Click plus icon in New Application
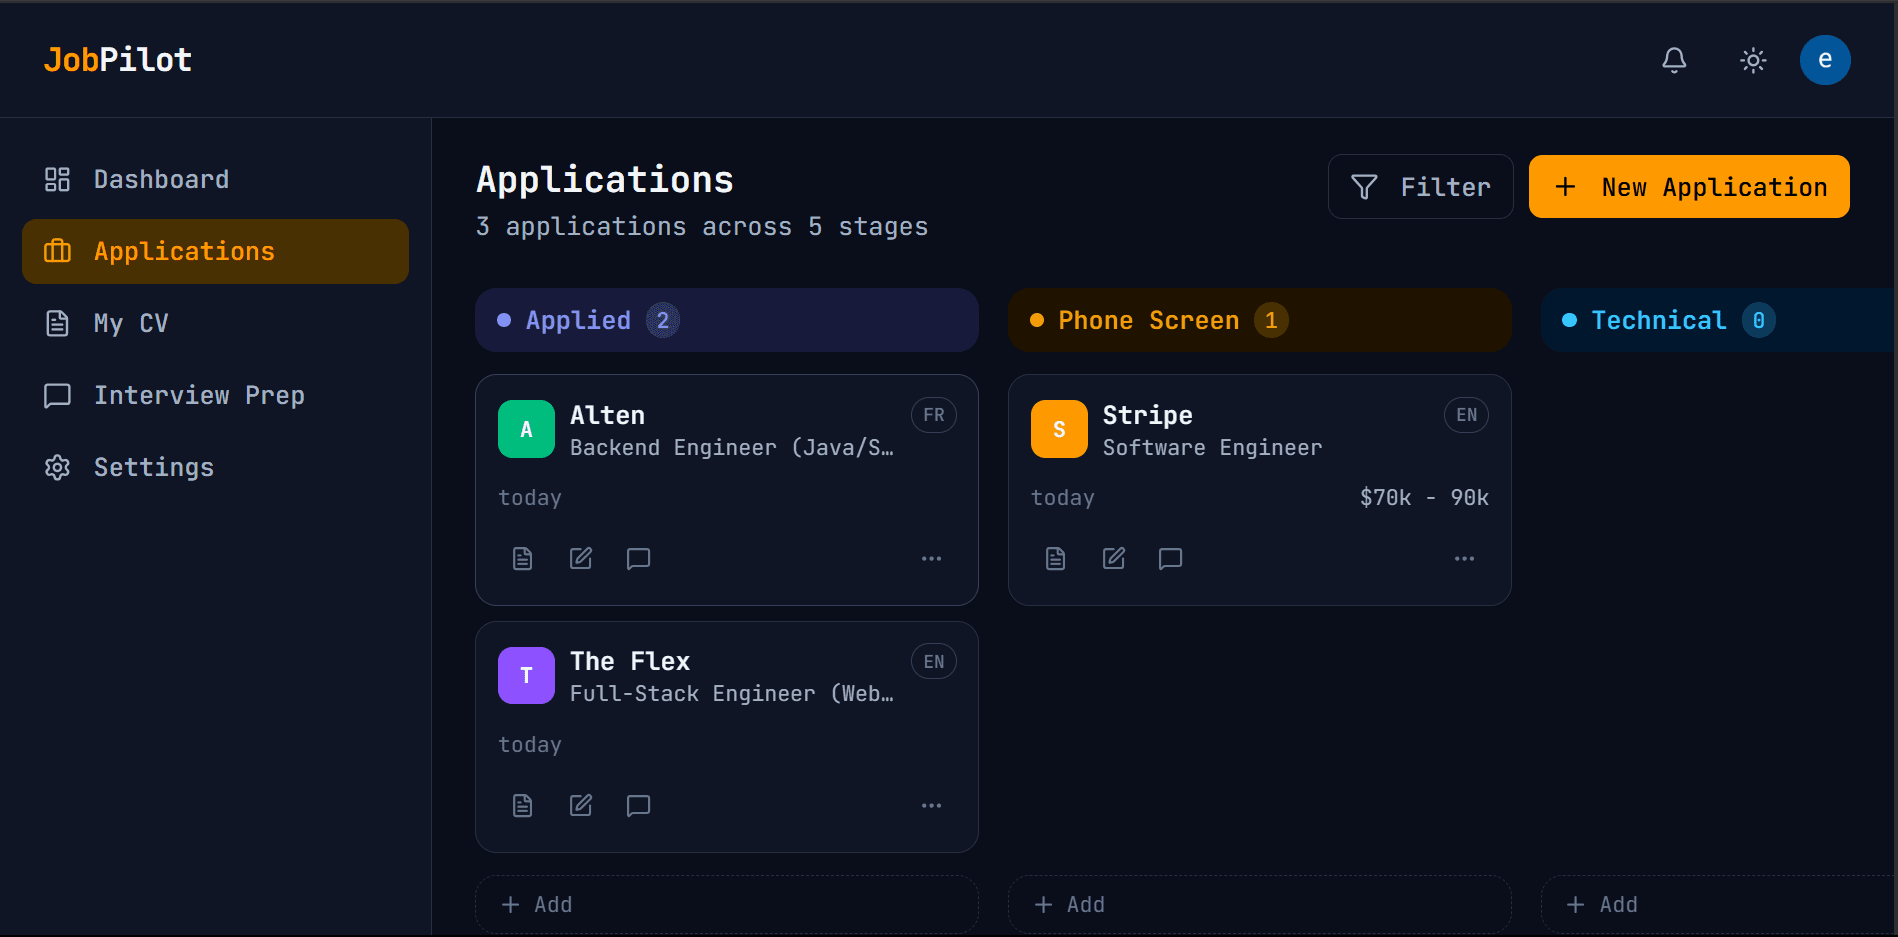The width and height of the screenshot is (1898, 937). point(1566,187)
